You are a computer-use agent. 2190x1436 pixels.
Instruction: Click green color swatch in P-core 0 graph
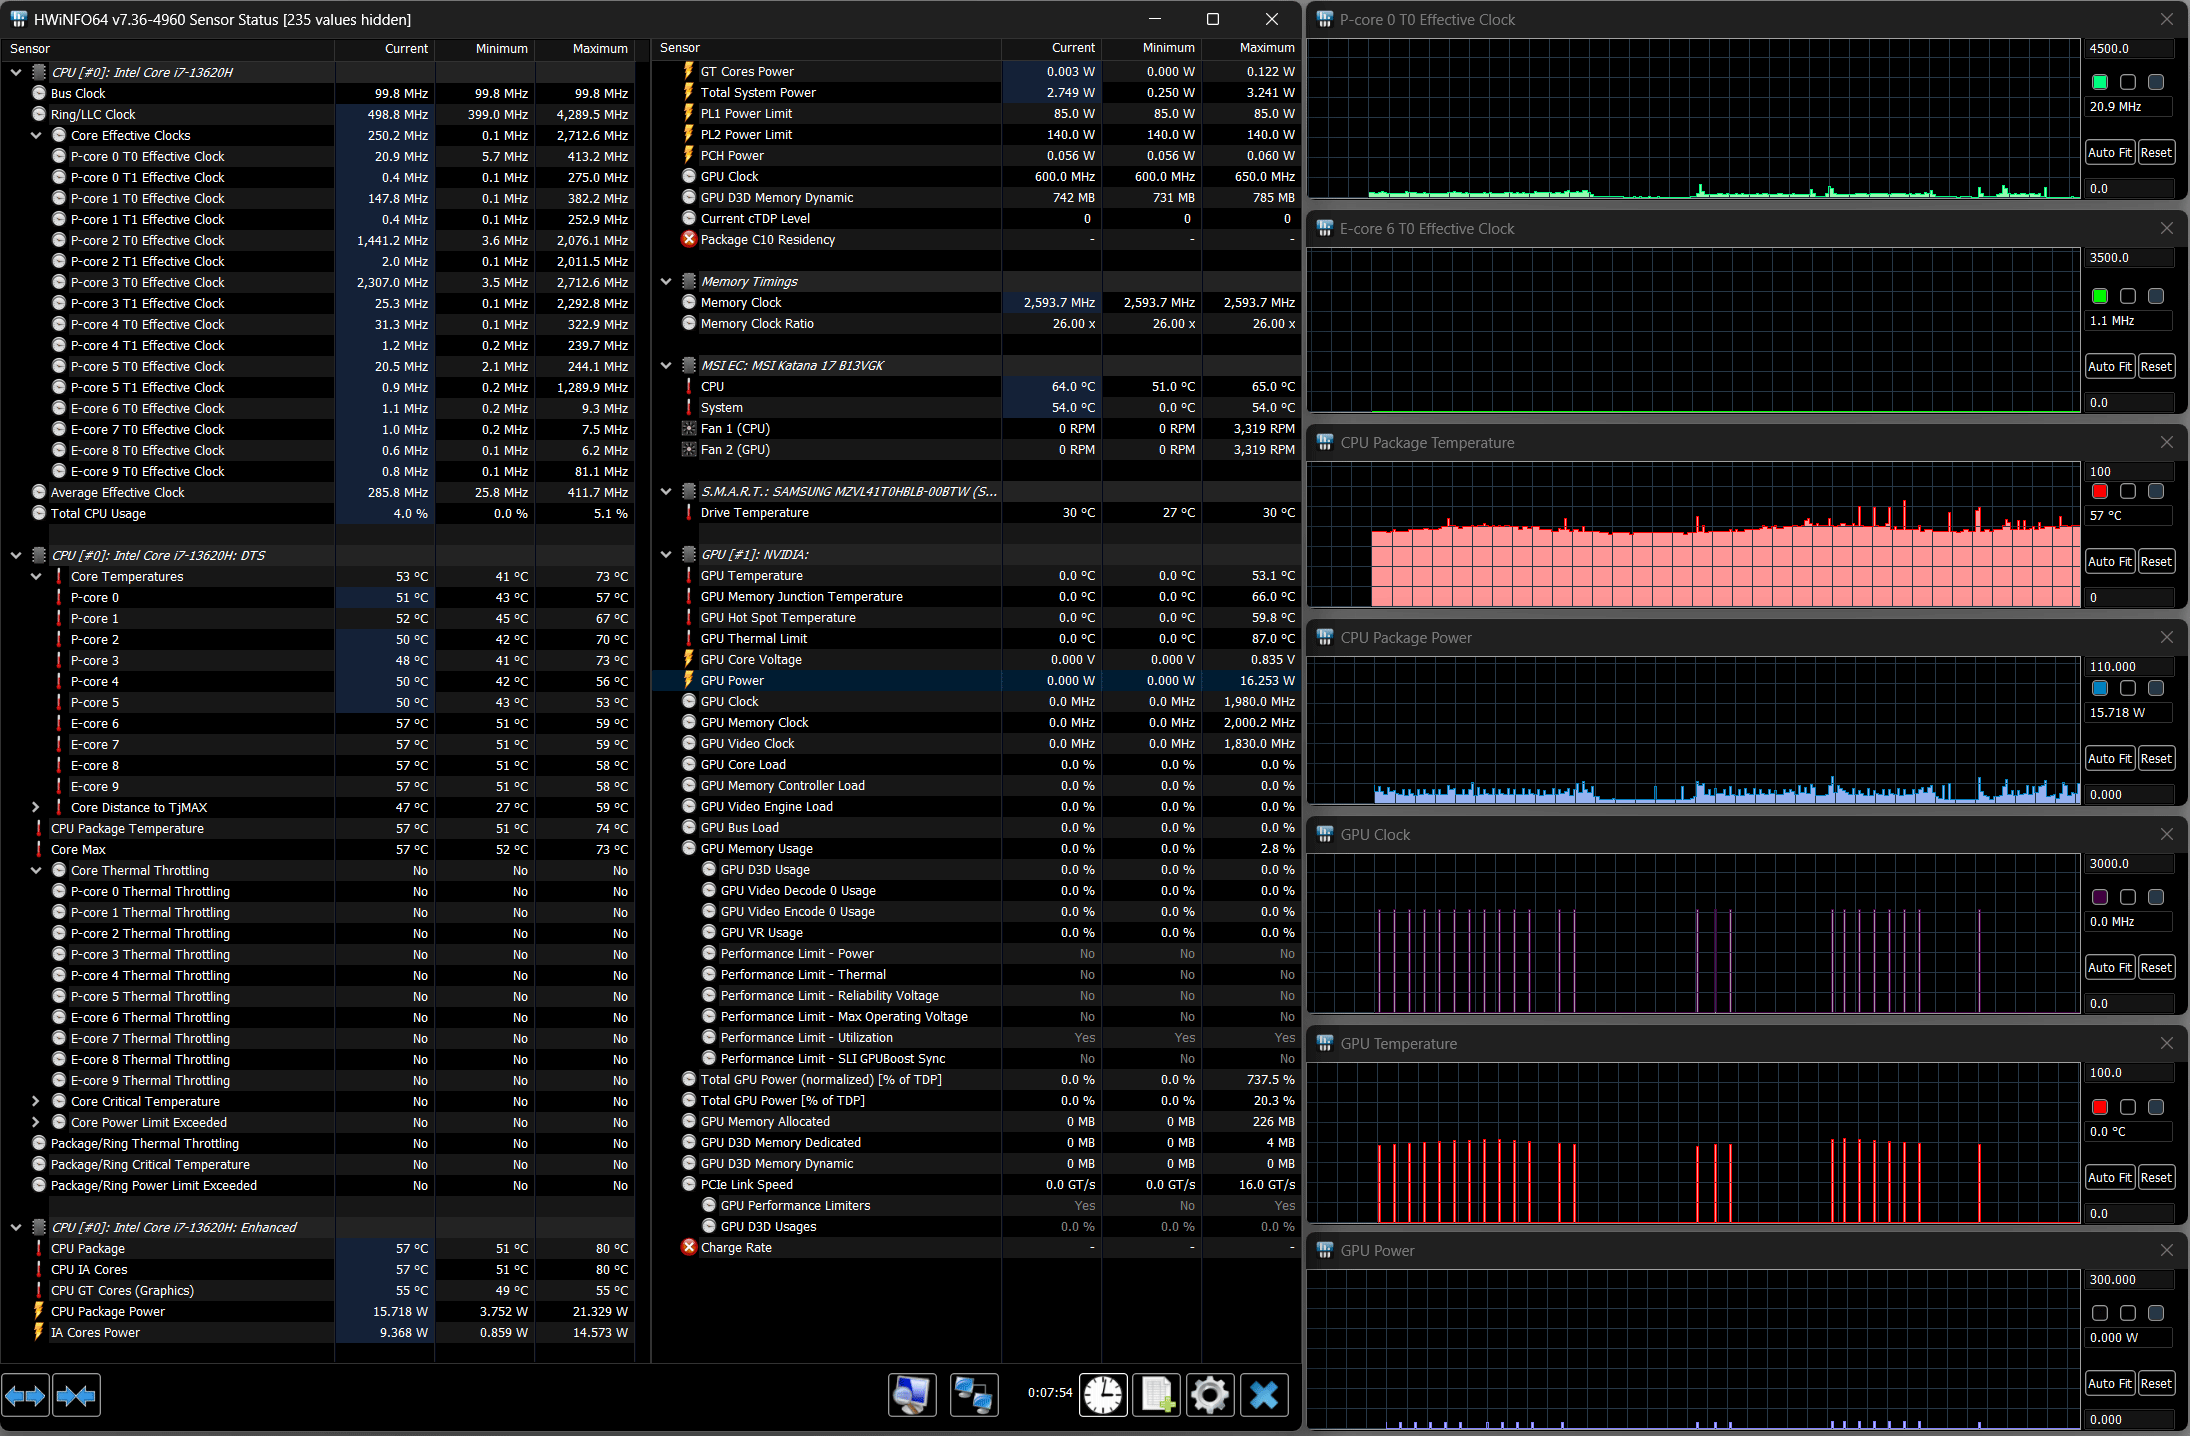tap(2100, 82)
